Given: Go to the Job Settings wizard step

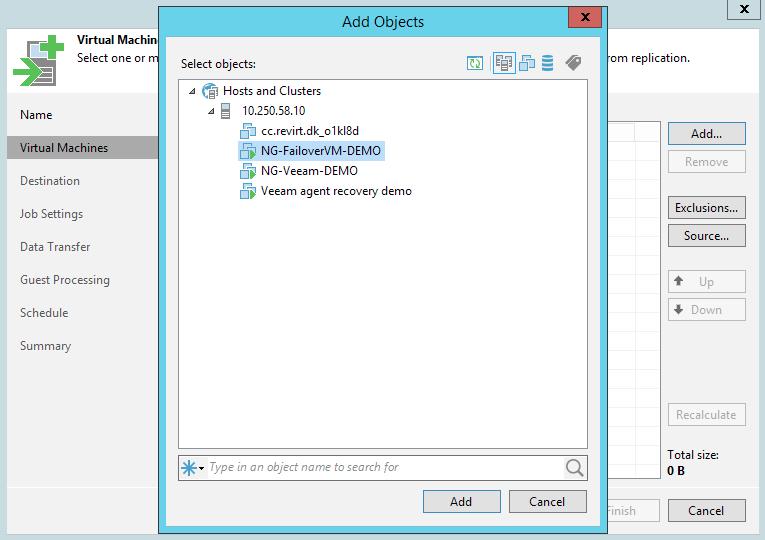Looking at the screenshot, I should [x=51, y=214].
